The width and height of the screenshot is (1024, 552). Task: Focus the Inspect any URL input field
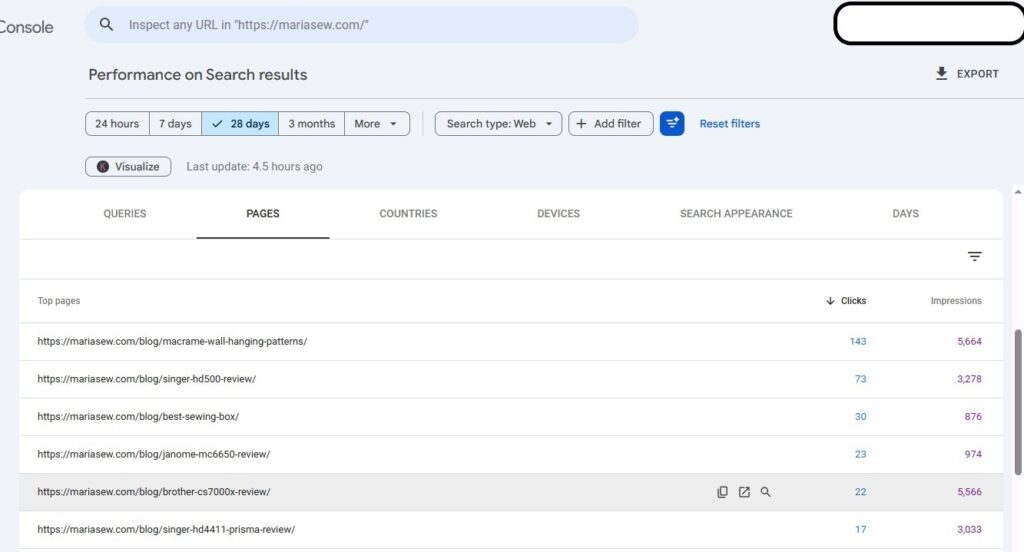click(x=361, y=25)
